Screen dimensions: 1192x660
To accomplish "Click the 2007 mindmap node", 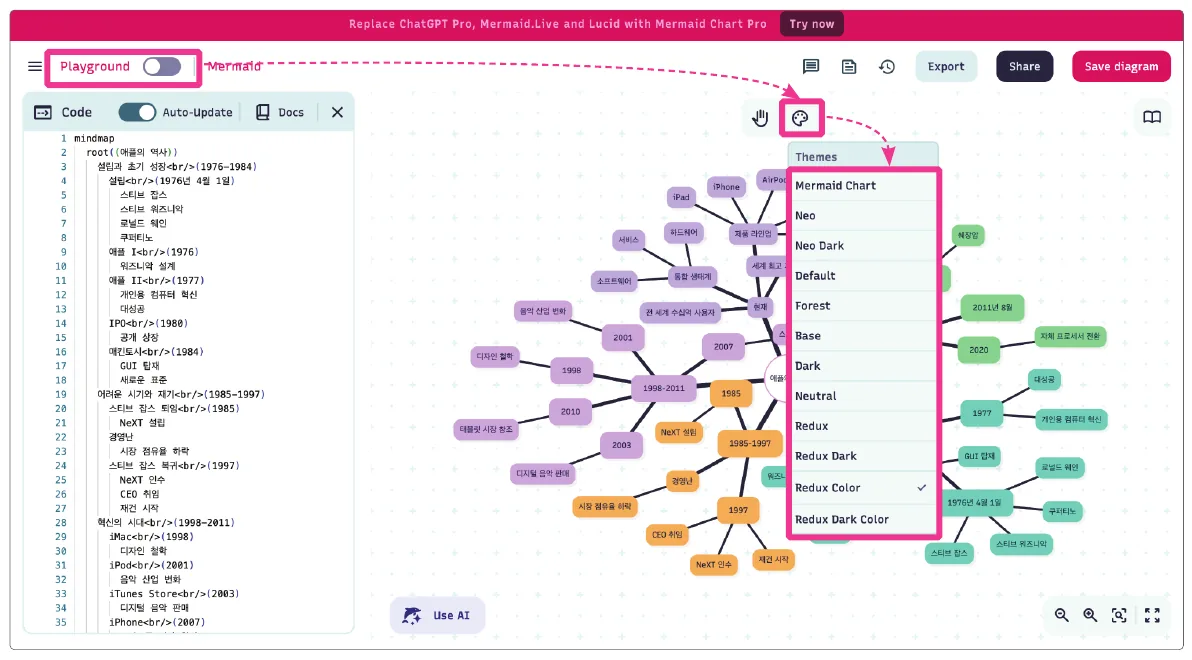I will 723,347.
